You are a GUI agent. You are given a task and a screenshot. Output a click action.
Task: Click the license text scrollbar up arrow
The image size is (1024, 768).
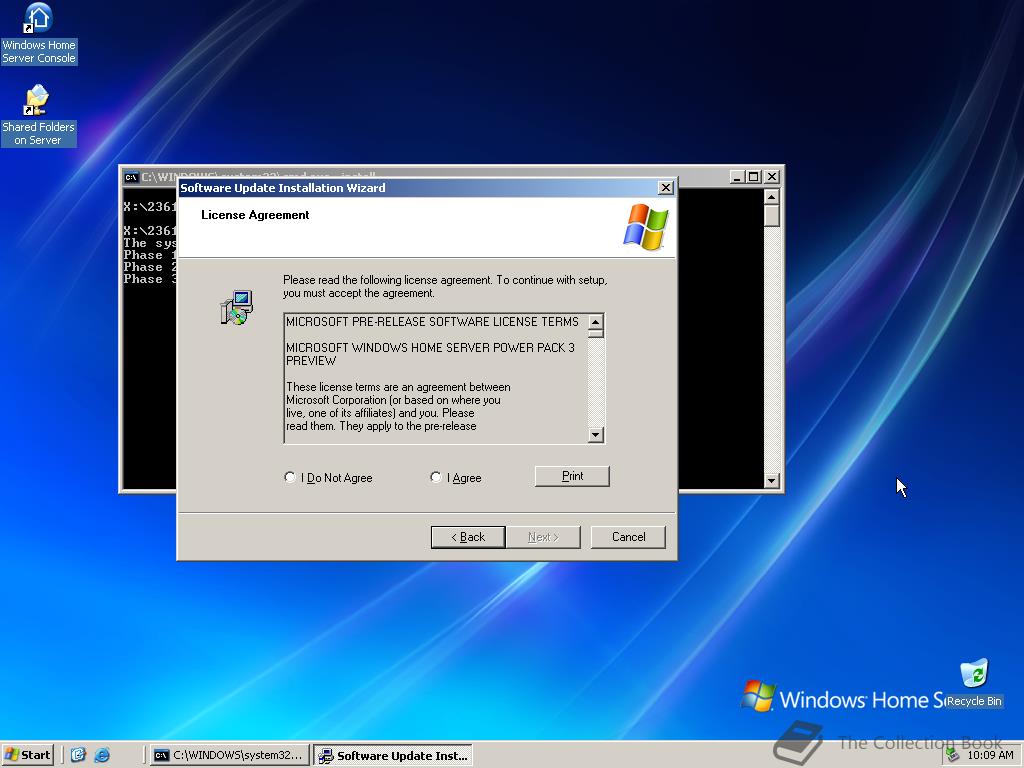click(x=596, y=323)
